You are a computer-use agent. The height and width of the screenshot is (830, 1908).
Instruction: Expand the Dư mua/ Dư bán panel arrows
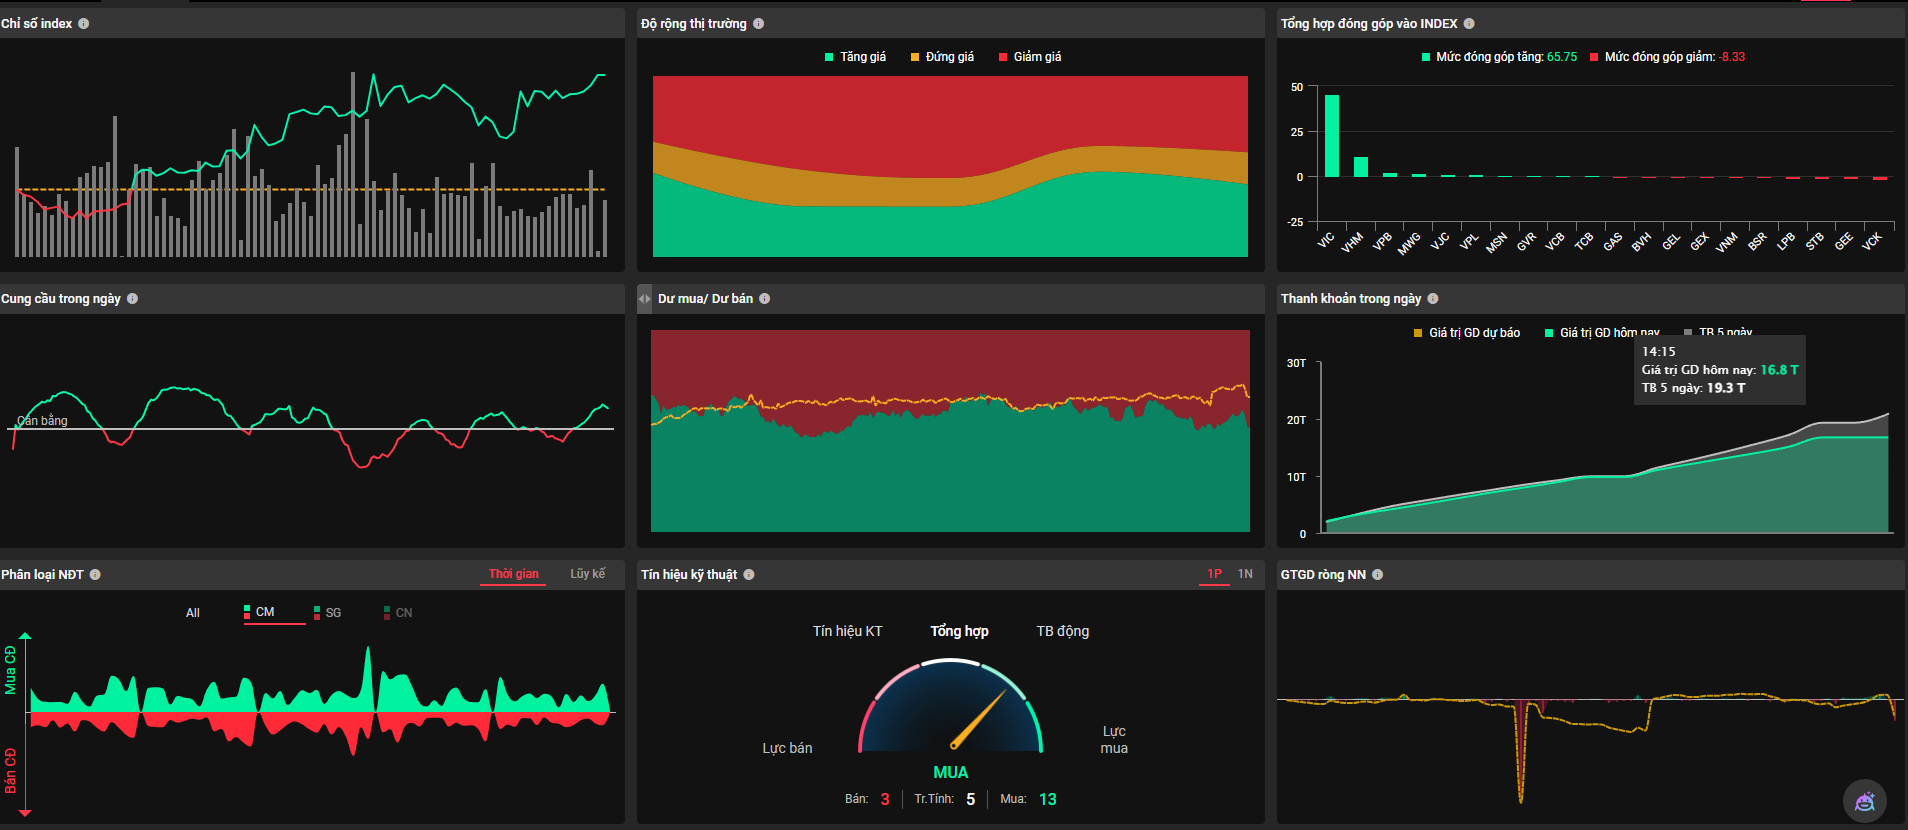pos(645,299)
